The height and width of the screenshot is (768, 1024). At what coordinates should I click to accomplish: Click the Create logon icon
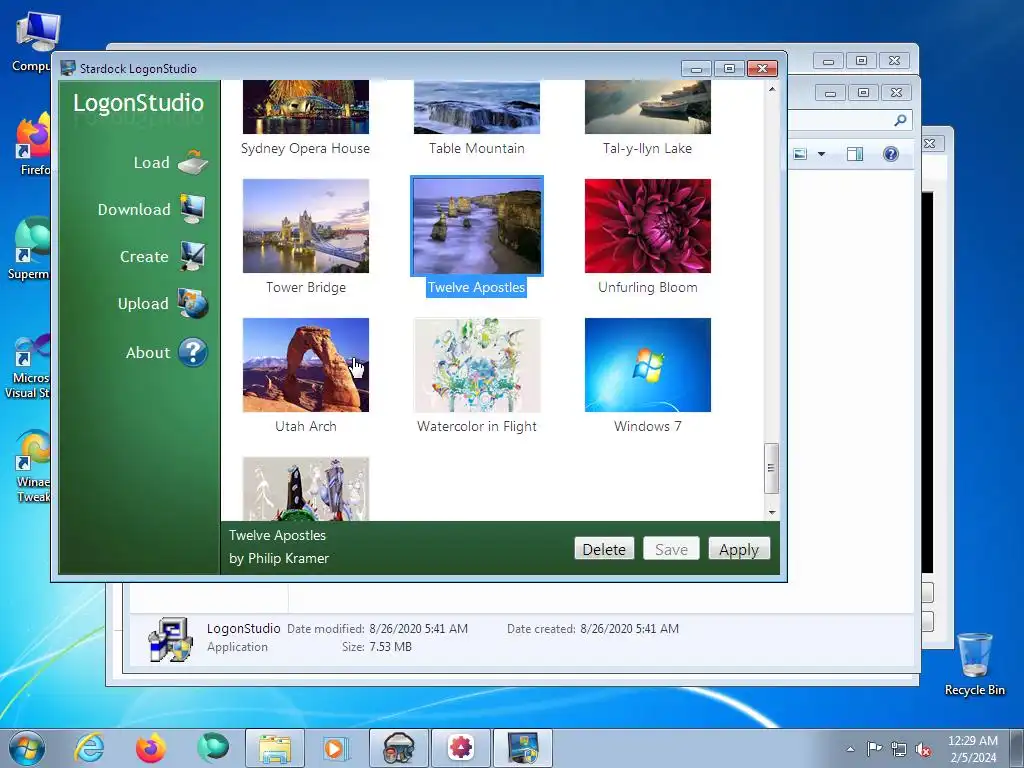pyautogui.click(x=193, y=256)
